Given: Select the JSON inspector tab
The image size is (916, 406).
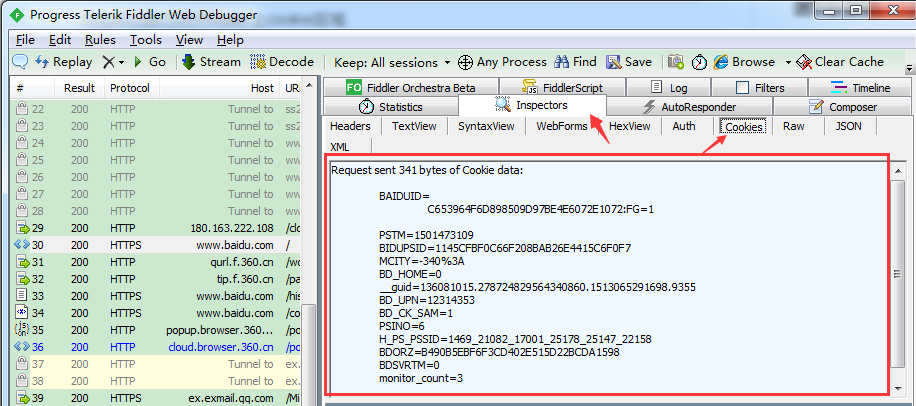Looking at the screenshot, I should click(848, 126).
